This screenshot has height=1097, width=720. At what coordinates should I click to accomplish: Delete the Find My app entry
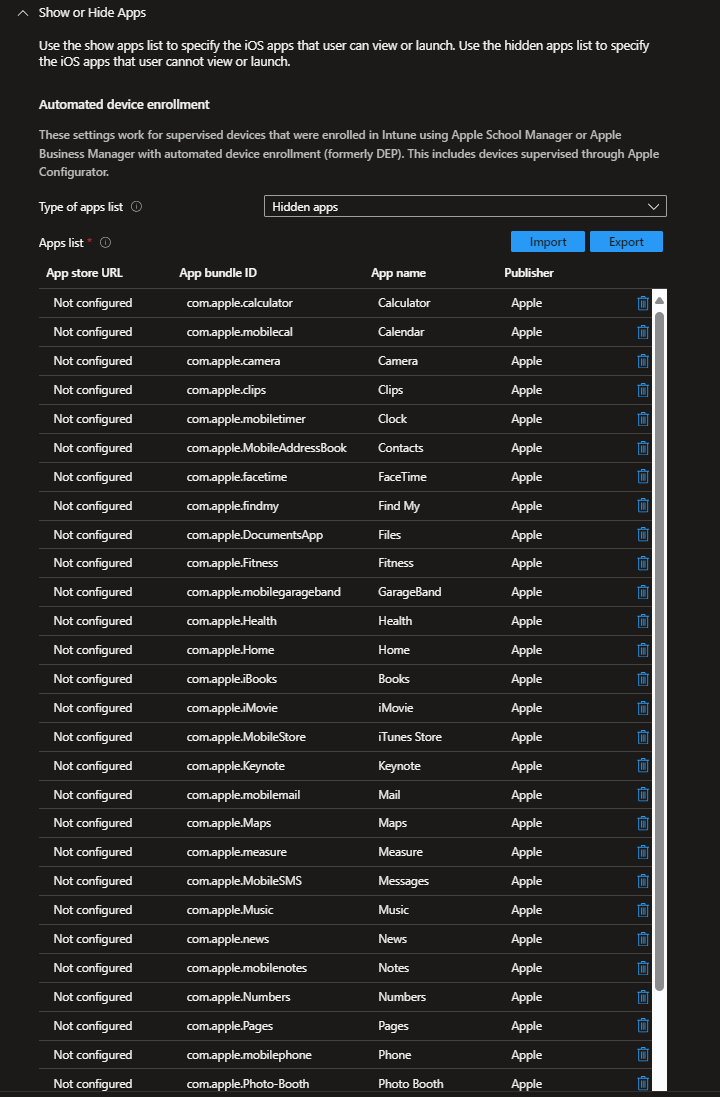pos(643,506)
